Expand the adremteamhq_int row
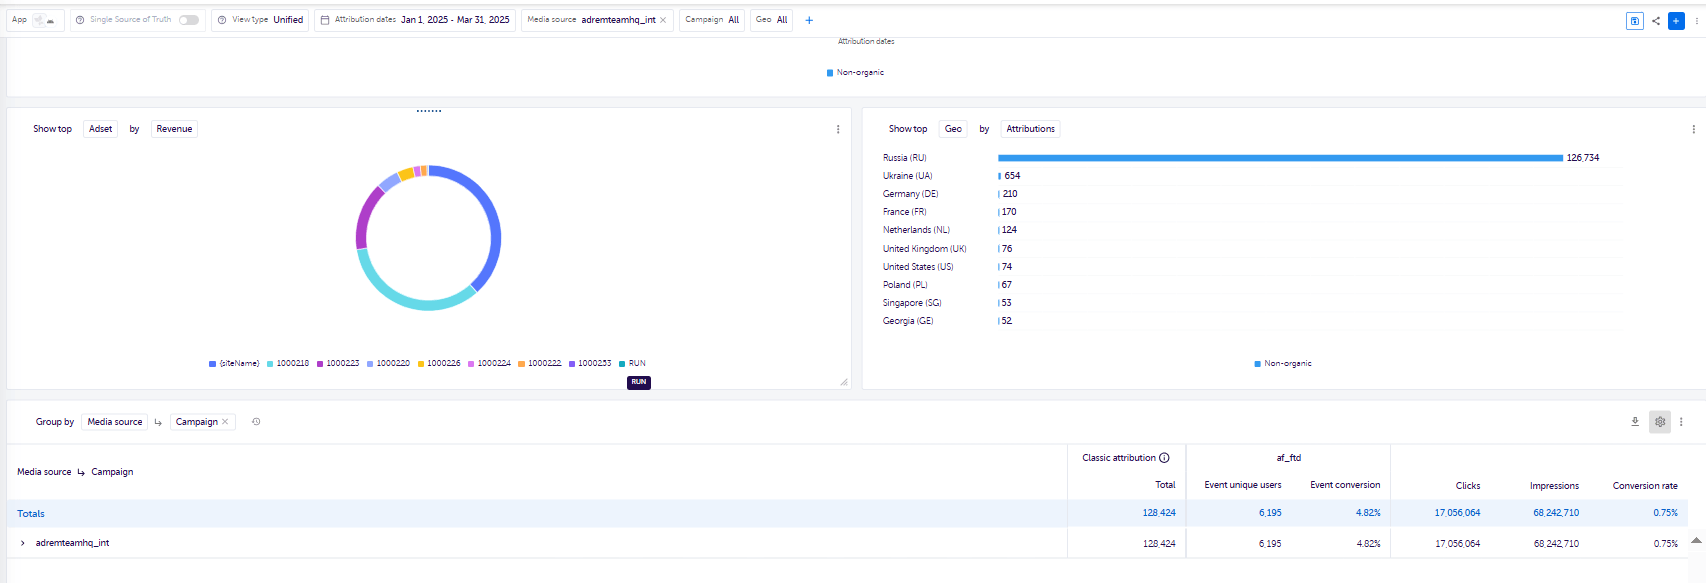The height and width of the screenshot is (583, 1706). pyautogui.click(x=23, y=543)
